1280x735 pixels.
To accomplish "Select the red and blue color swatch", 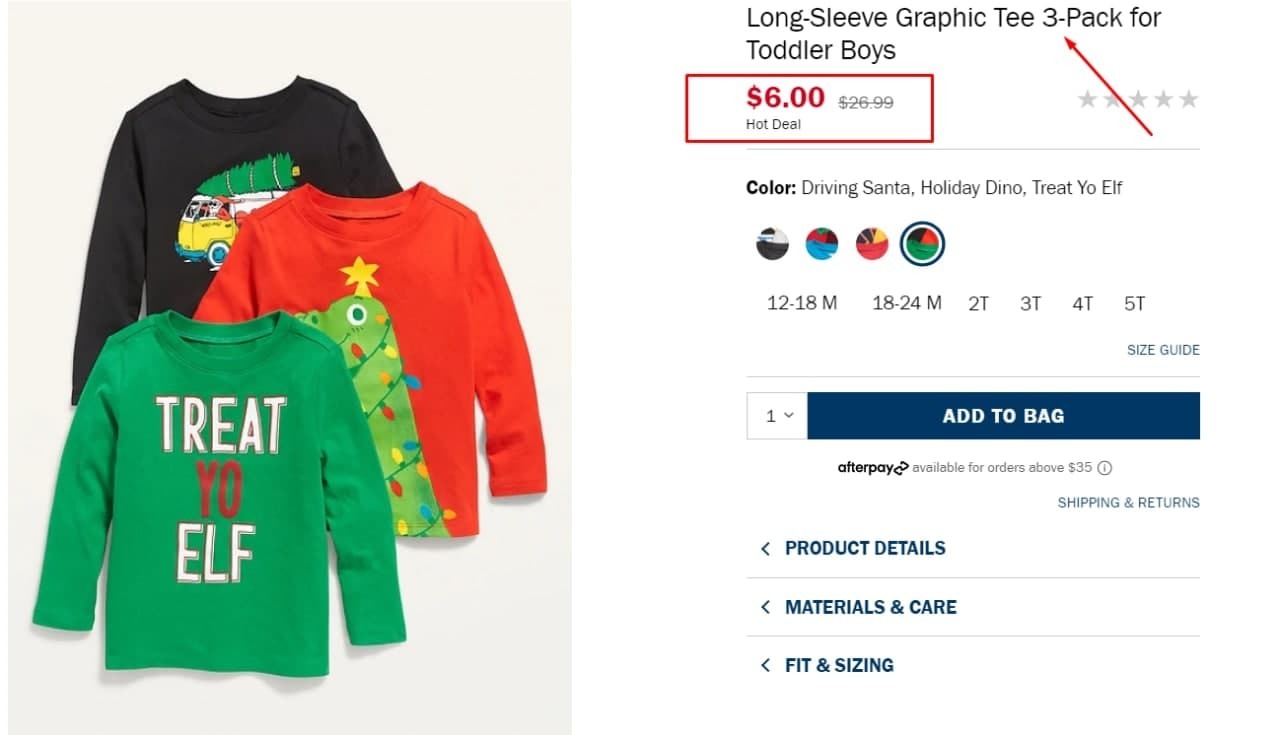I will [822, 243].
